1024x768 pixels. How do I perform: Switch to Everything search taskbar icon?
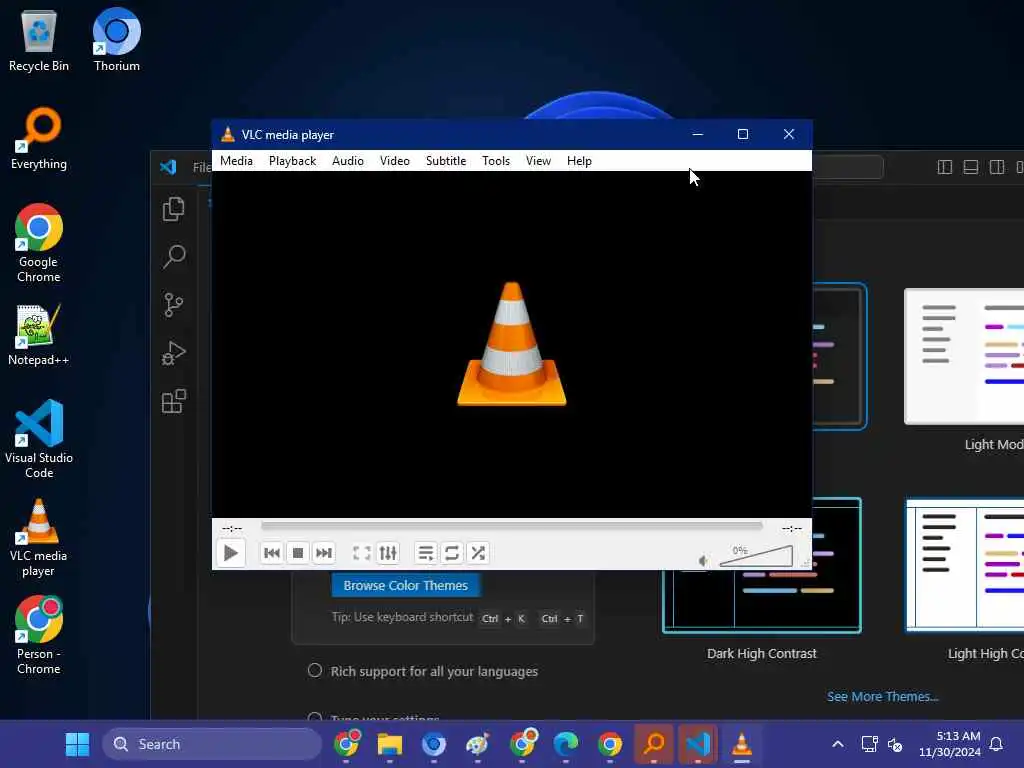(654, 744)
